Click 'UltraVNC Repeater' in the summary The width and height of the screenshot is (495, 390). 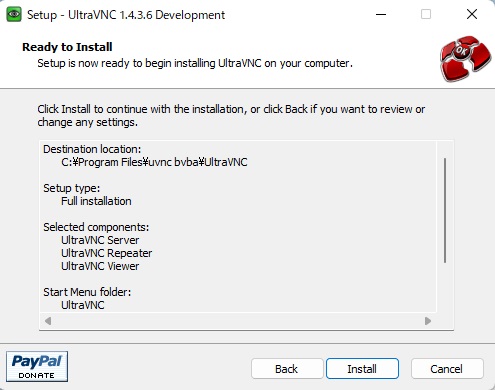(x=107, y=253)
